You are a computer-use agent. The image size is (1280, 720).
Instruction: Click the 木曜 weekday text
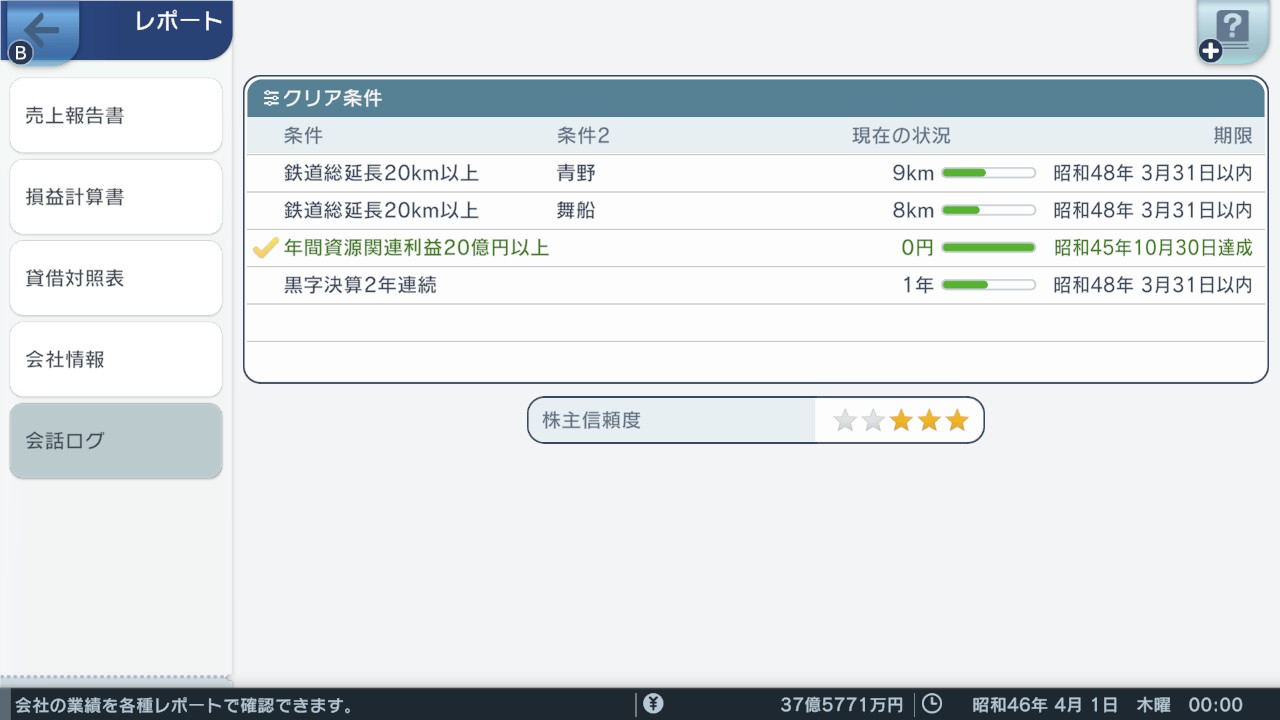point(1153,705)
